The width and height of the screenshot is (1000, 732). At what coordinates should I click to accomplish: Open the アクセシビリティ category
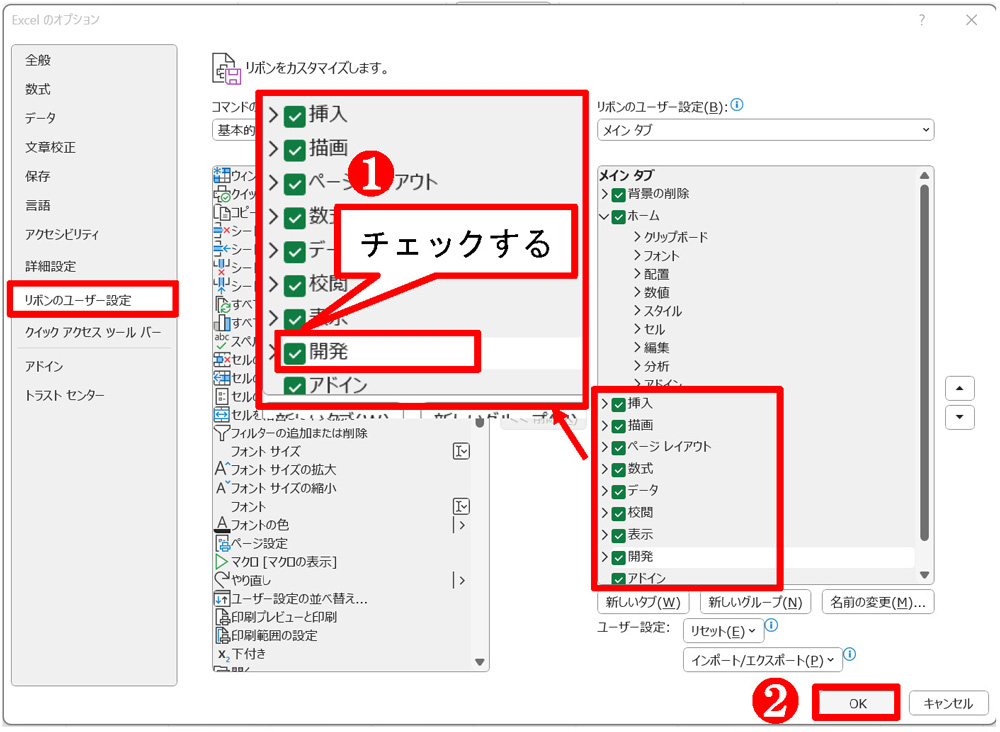[x=62, y=235]
